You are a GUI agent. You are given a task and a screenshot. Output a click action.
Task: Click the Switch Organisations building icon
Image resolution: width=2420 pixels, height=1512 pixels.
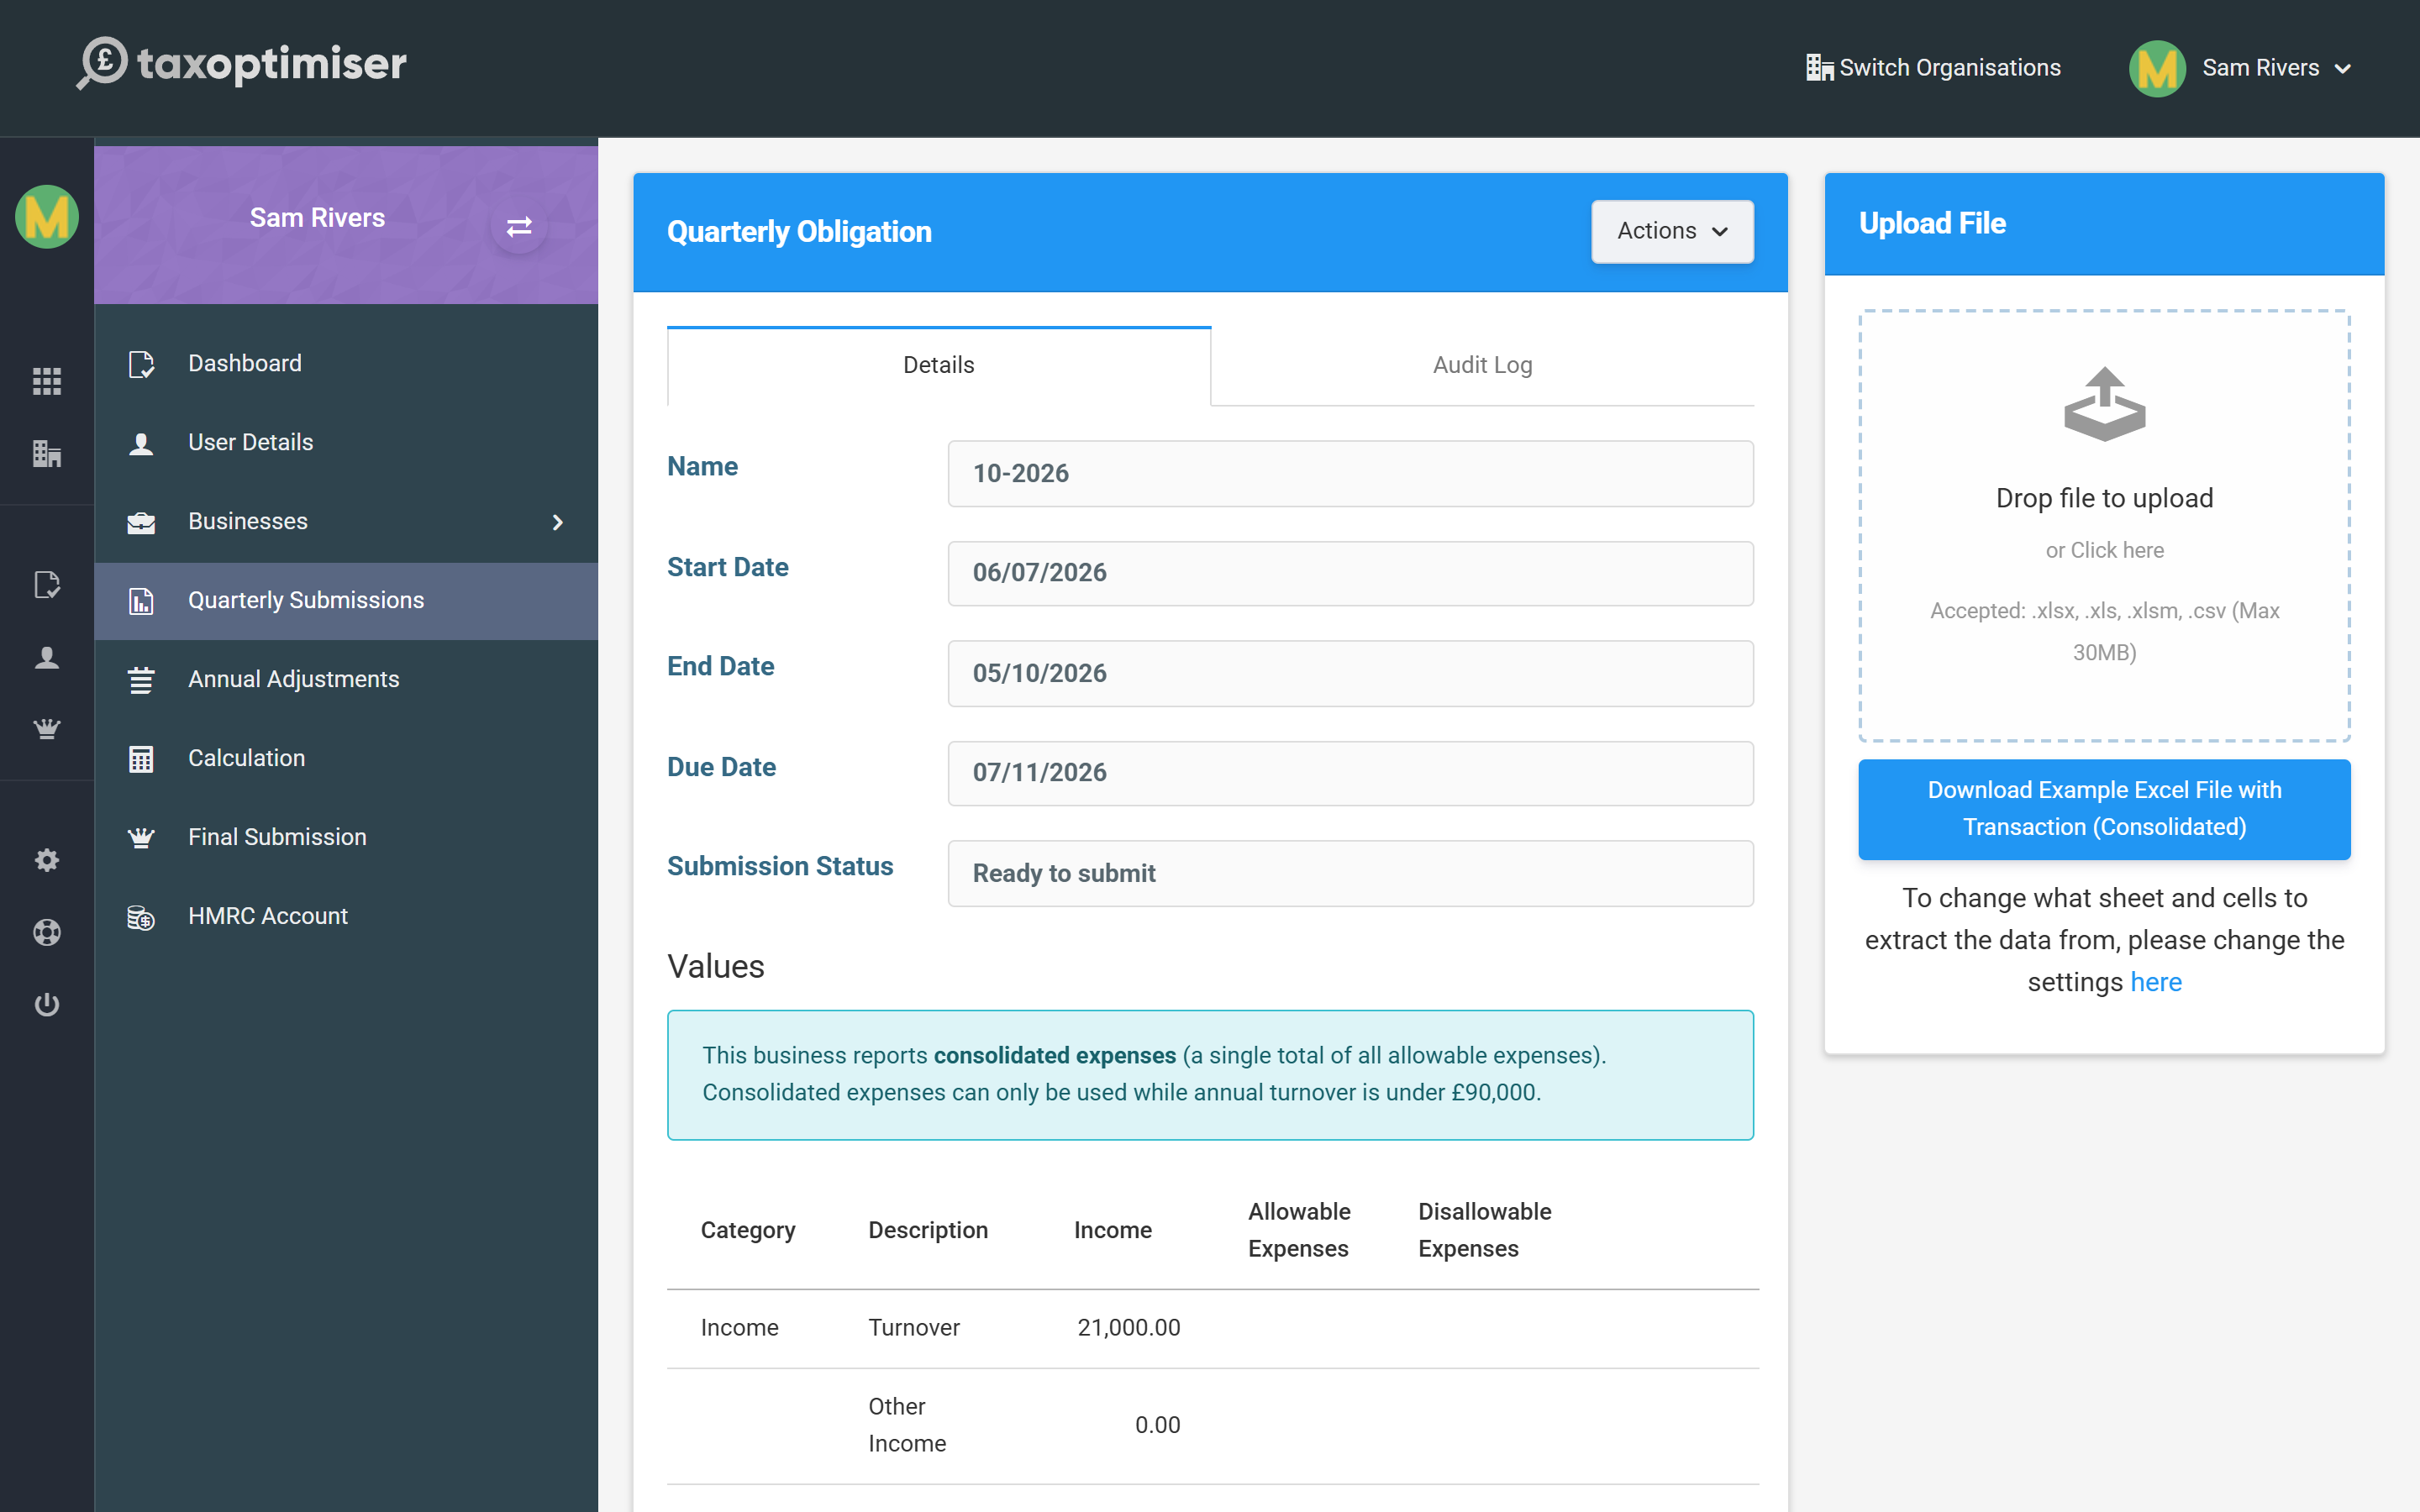pyautogui.click(x=1819, y=67)
